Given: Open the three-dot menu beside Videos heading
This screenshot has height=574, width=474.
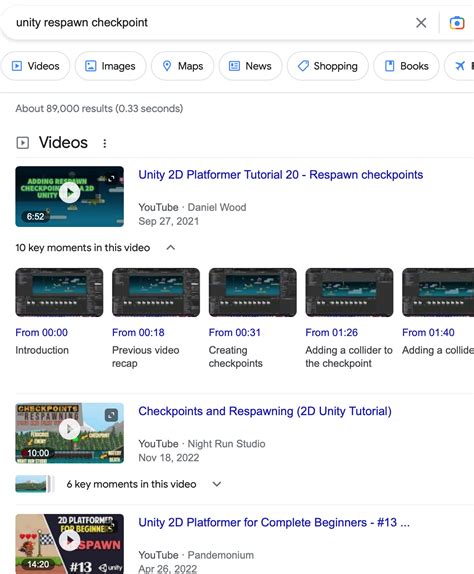Looking at the screenshot, I should 105,143.
